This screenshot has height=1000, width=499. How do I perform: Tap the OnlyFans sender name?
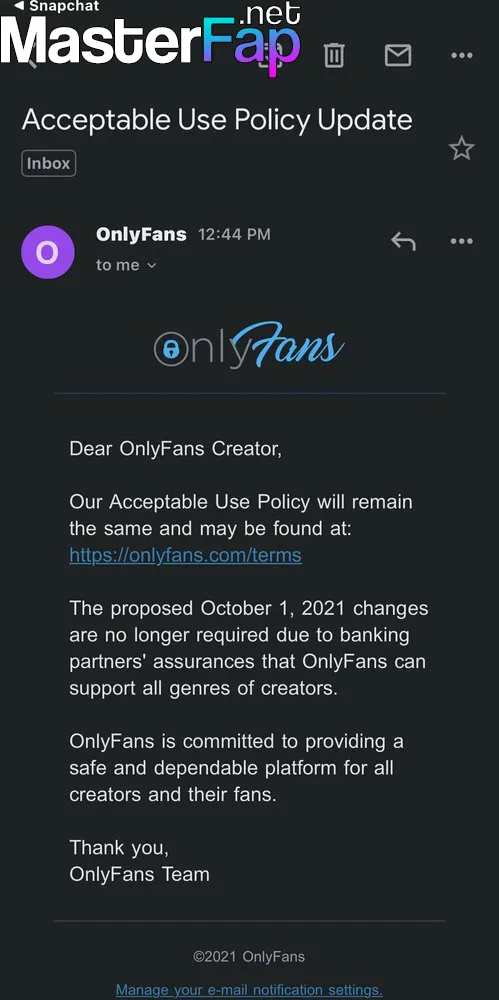pyautogui.click(x=141, y=235)
